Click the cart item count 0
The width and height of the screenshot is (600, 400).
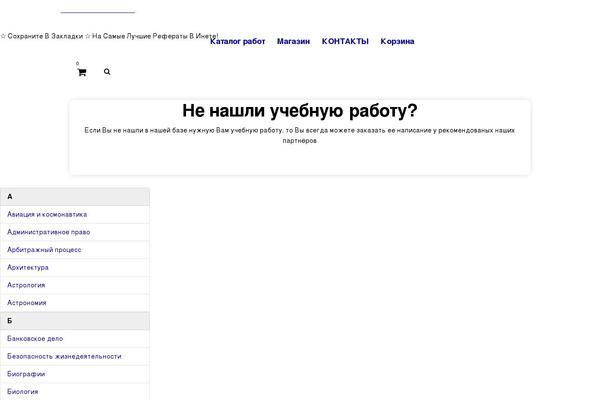(77, 63)
